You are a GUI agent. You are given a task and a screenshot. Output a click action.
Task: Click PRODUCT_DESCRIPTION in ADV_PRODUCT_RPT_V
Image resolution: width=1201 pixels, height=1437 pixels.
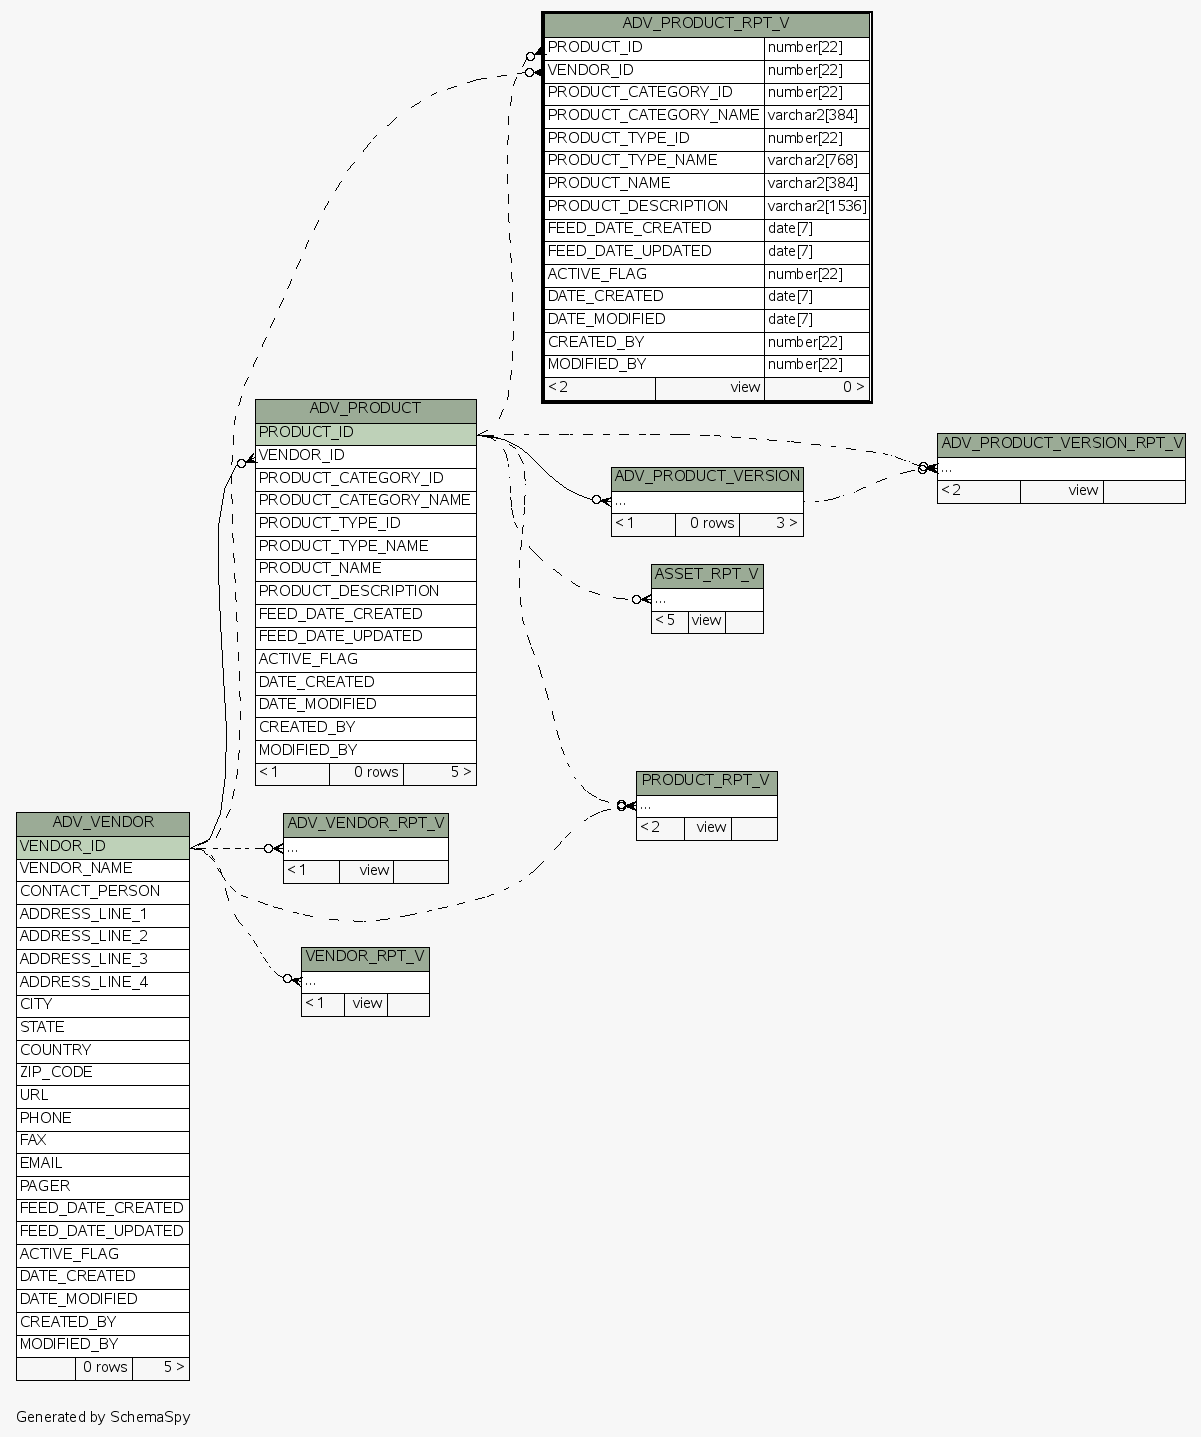pyautogui.click(x=654, y=207)
